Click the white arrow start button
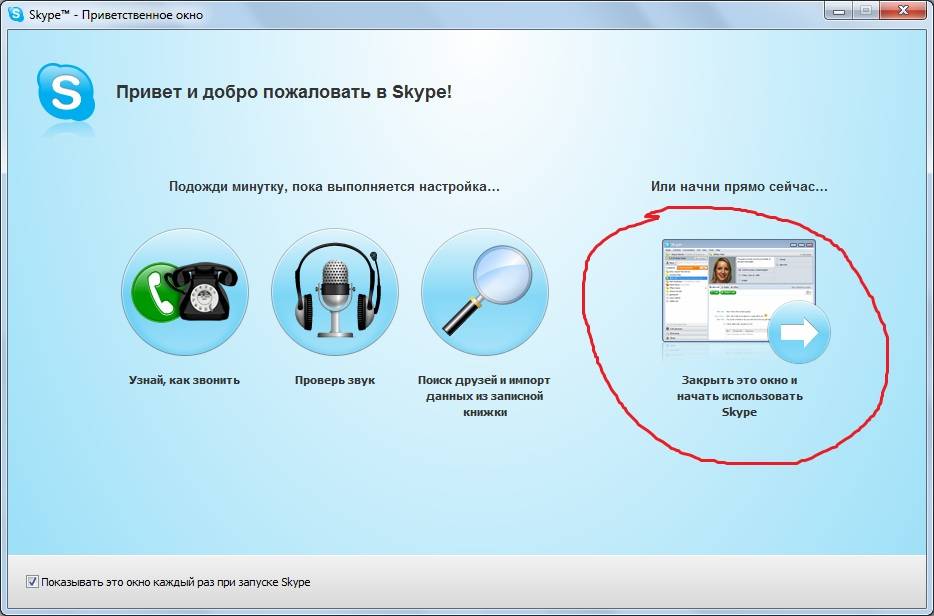Viewport: 934px width, 616px height. point(799,332)
